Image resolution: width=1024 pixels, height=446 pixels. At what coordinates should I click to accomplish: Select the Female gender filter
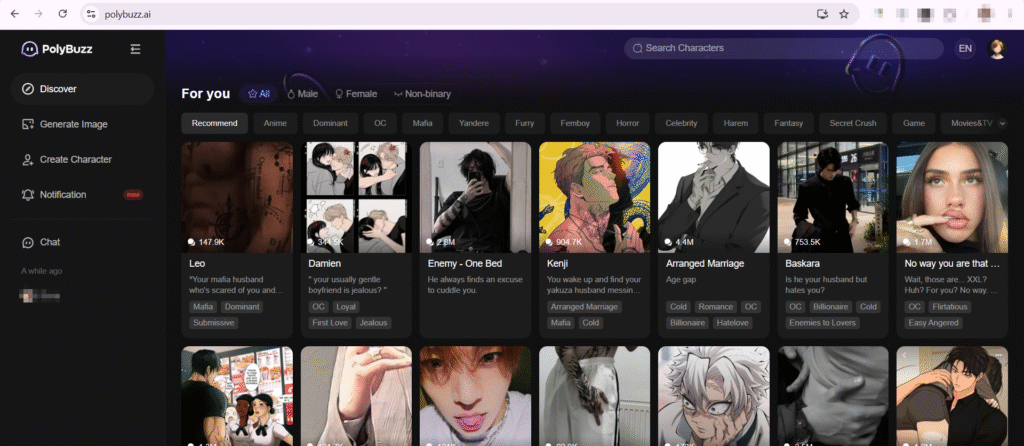(x=356, y=94)
